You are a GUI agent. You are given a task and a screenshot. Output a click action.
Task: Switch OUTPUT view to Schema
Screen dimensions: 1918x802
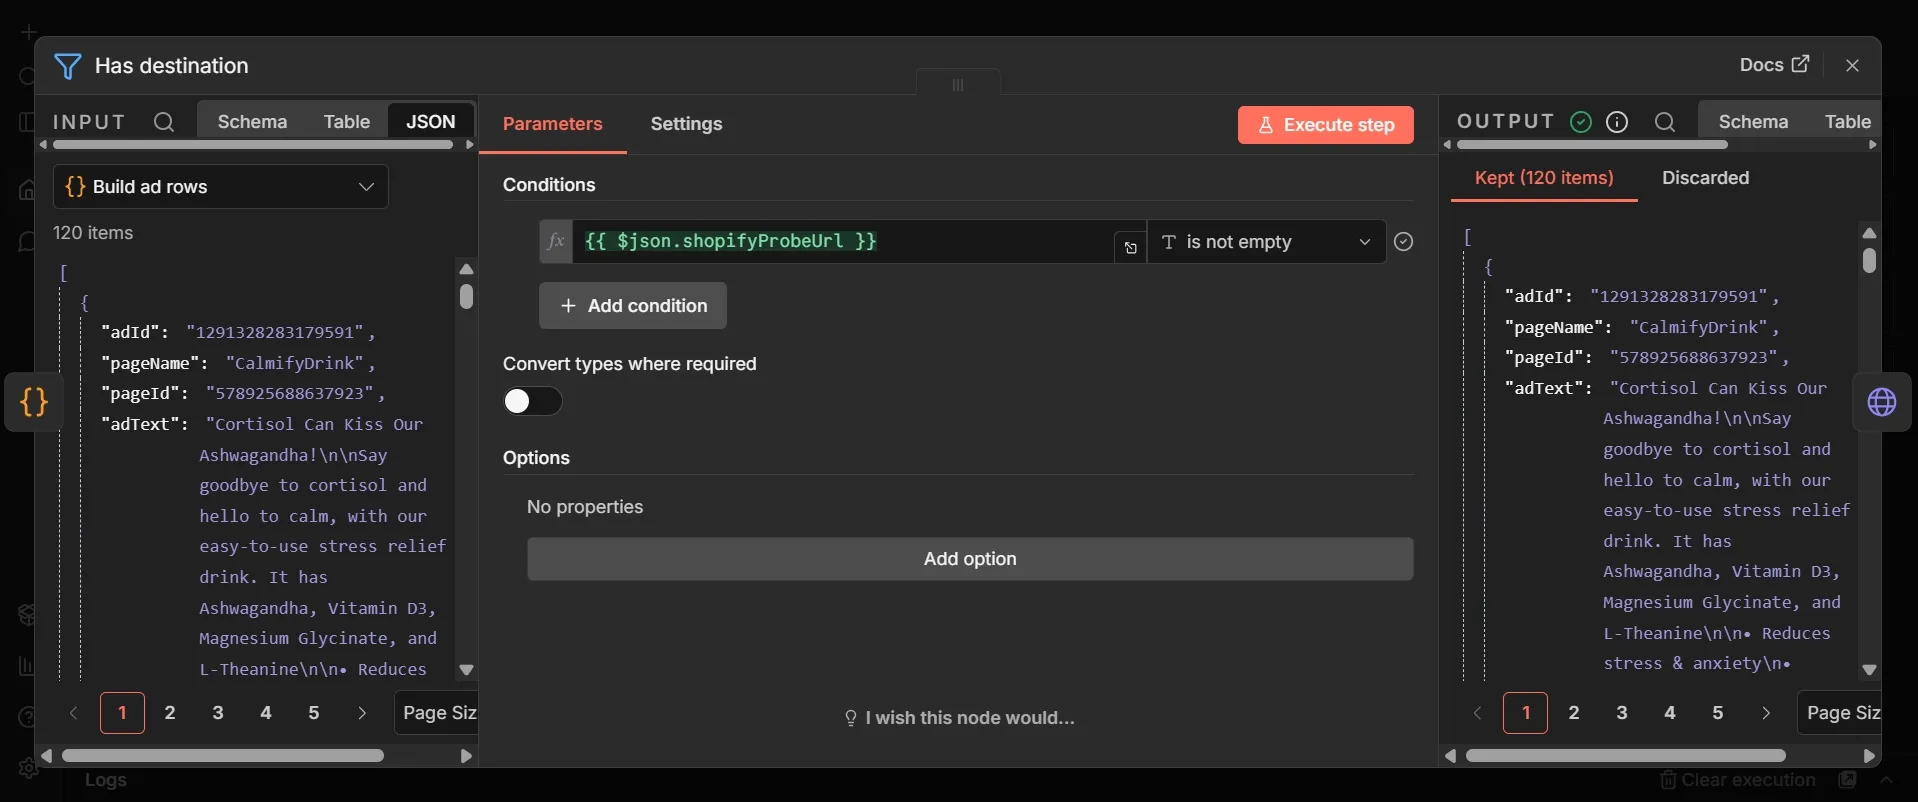pyautogui.click(x=1753, y=122)
